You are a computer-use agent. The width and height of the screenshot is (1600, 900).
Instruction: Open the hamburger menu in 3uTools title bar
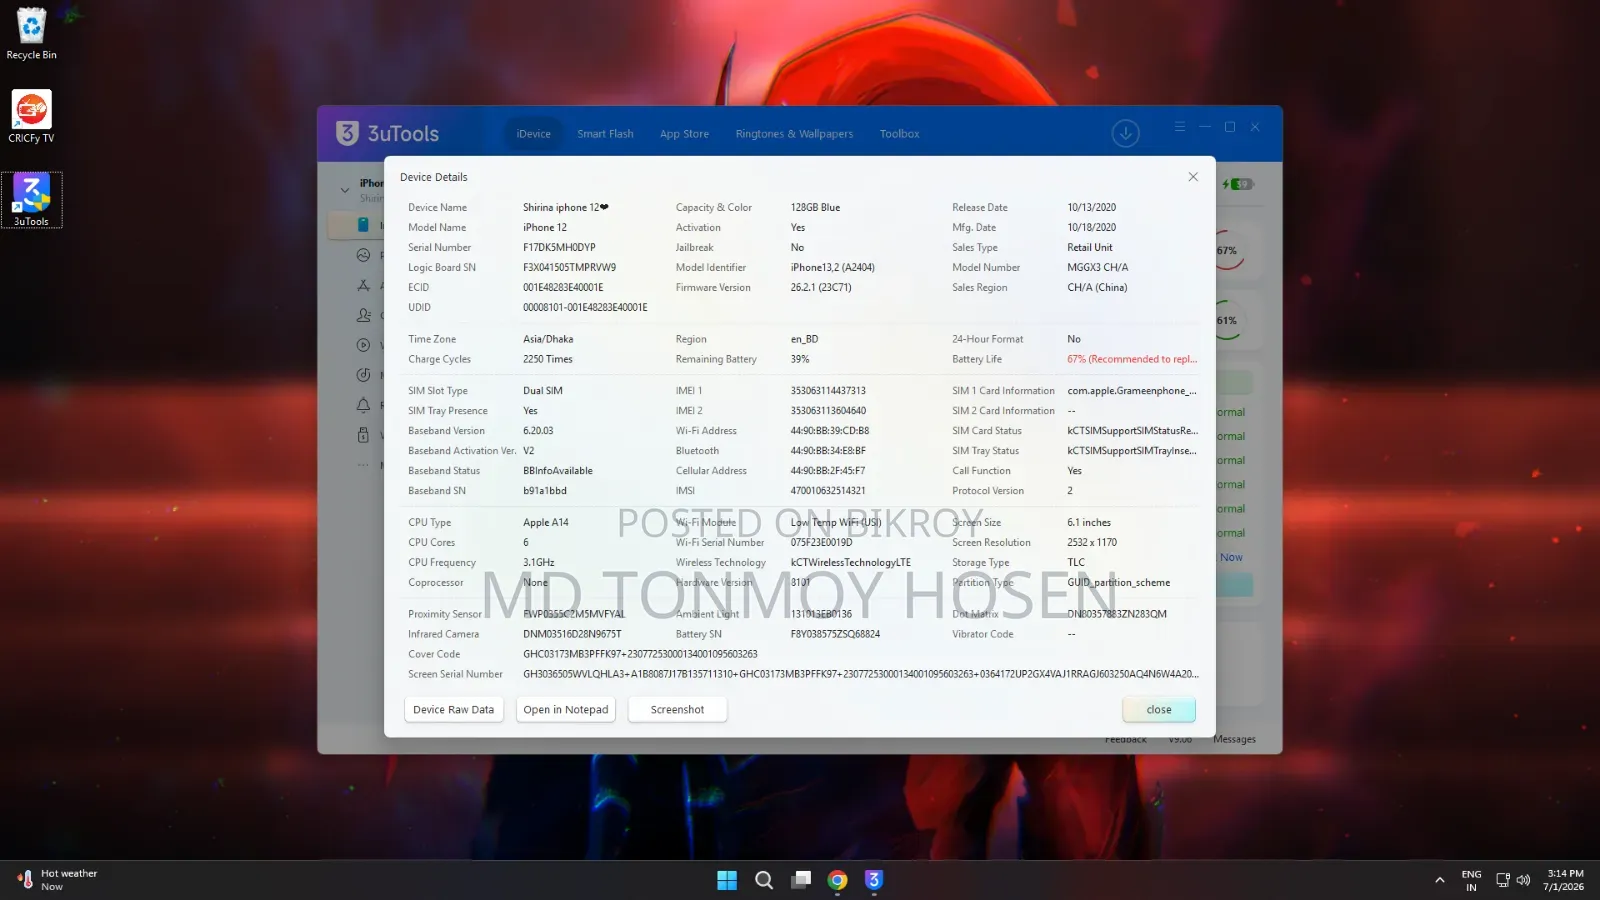pos(1180,127)
